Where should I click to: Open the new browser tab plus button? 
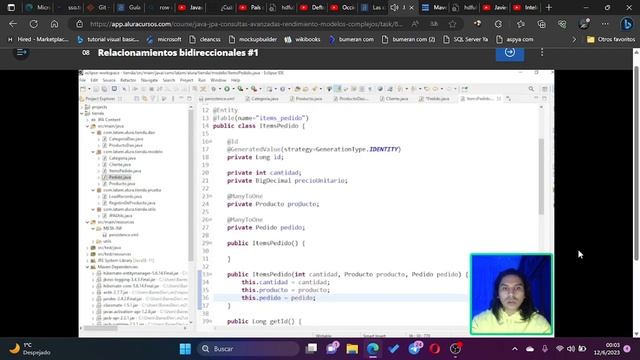pos(549,7)
